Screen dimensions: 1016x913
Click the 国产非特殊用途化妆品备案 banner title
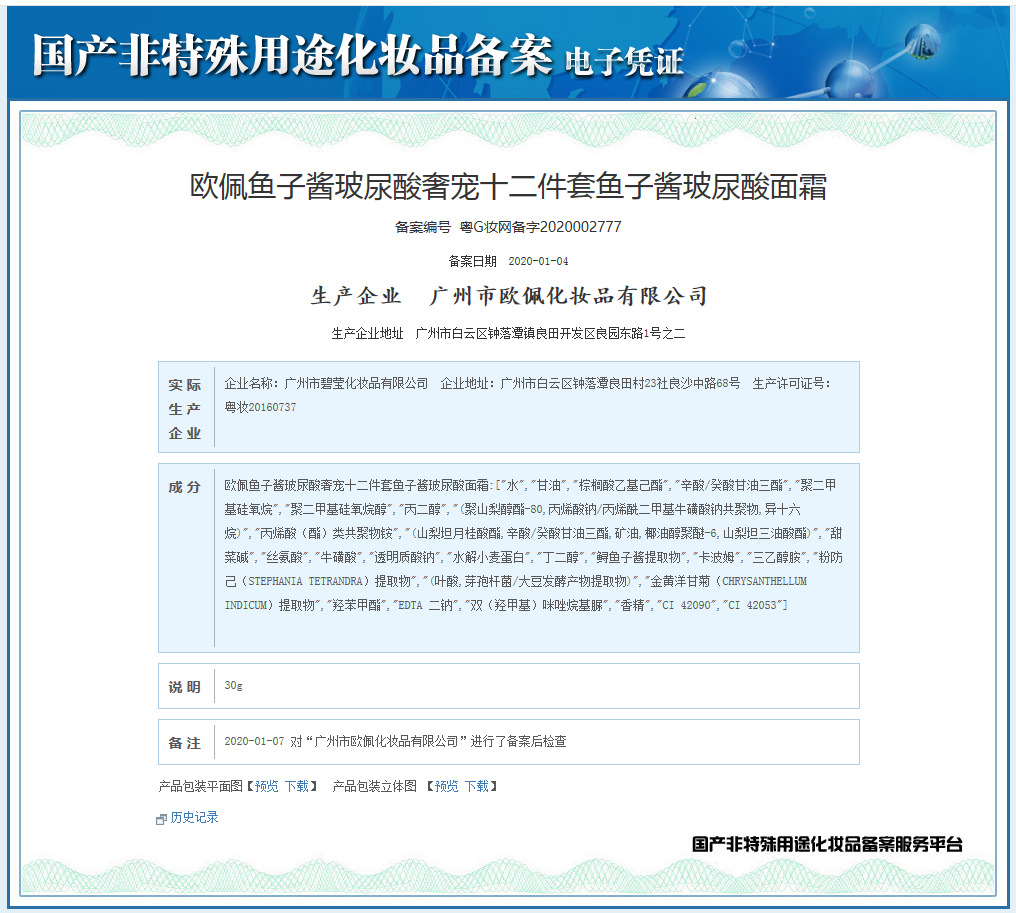click(x=291, y=54)
